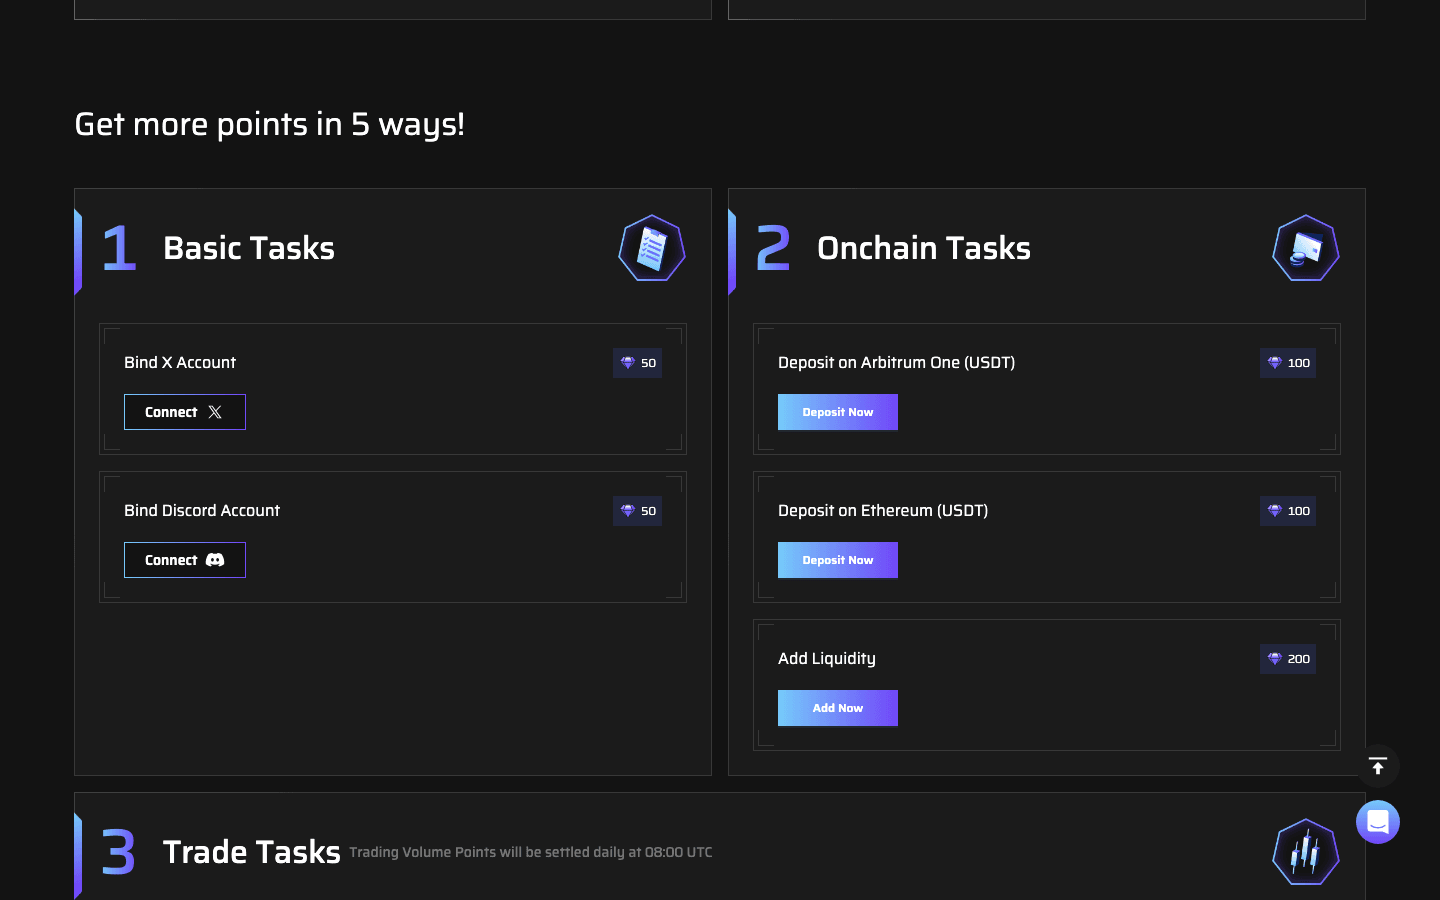
Task: Click the 50 points value for Bind Discord Account
Action: 649,511
